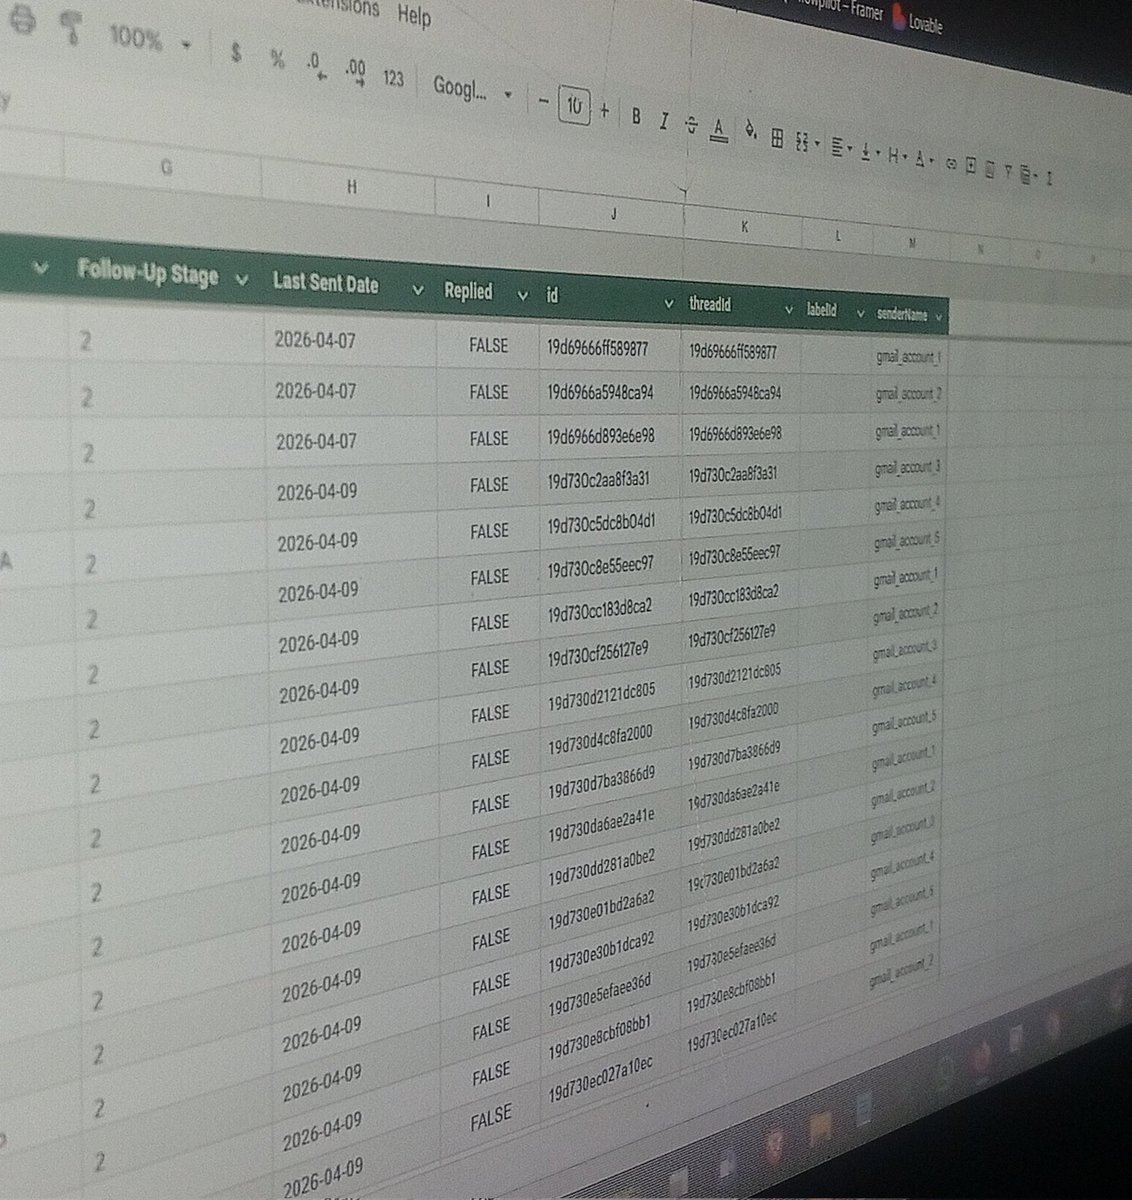Open the Borders tool
This screenshot has width=1132, height=1200.
click(x=777, y=138)
